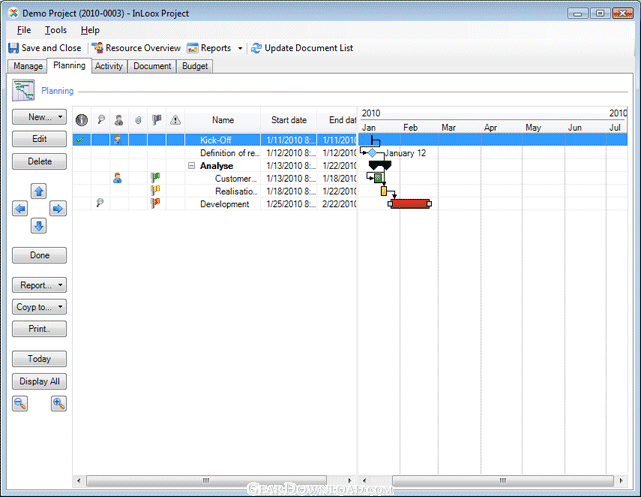Click the attachment paperclip column header icon
The height and width of the screenshot is (497, 641).
tap(138, 120)
